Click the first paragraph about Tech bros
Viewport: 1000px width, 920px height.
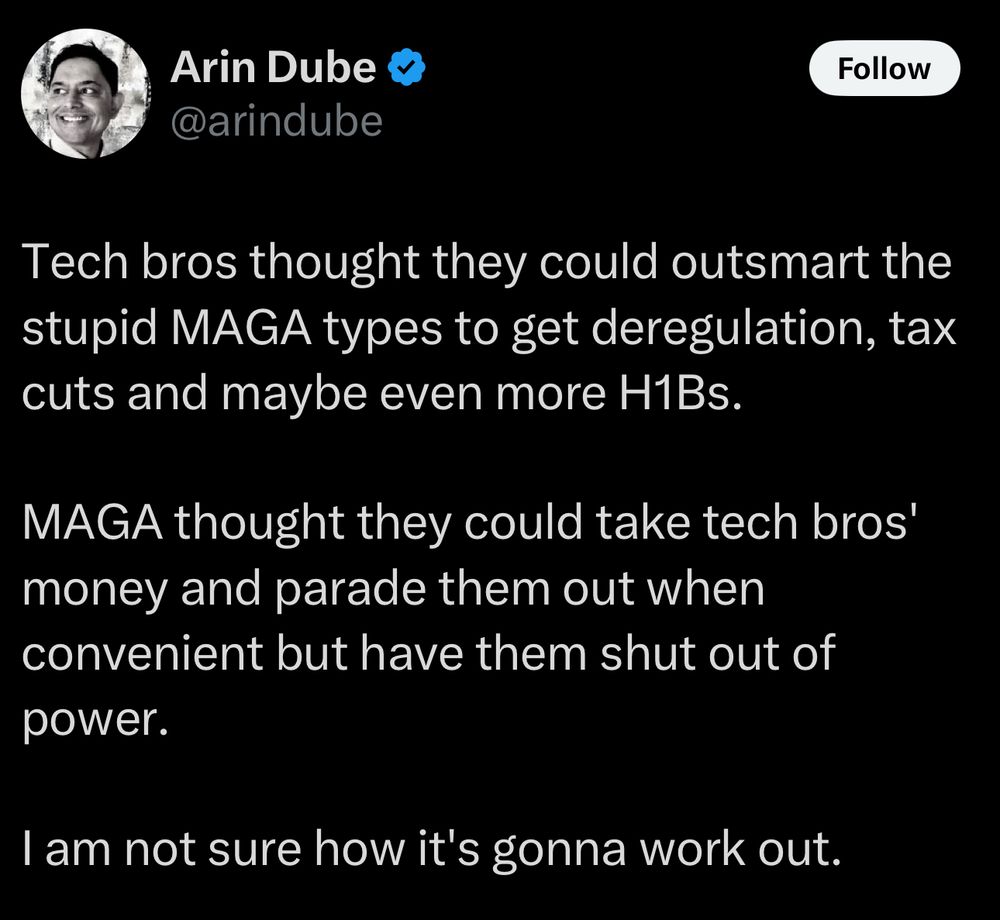click(489, 328)
